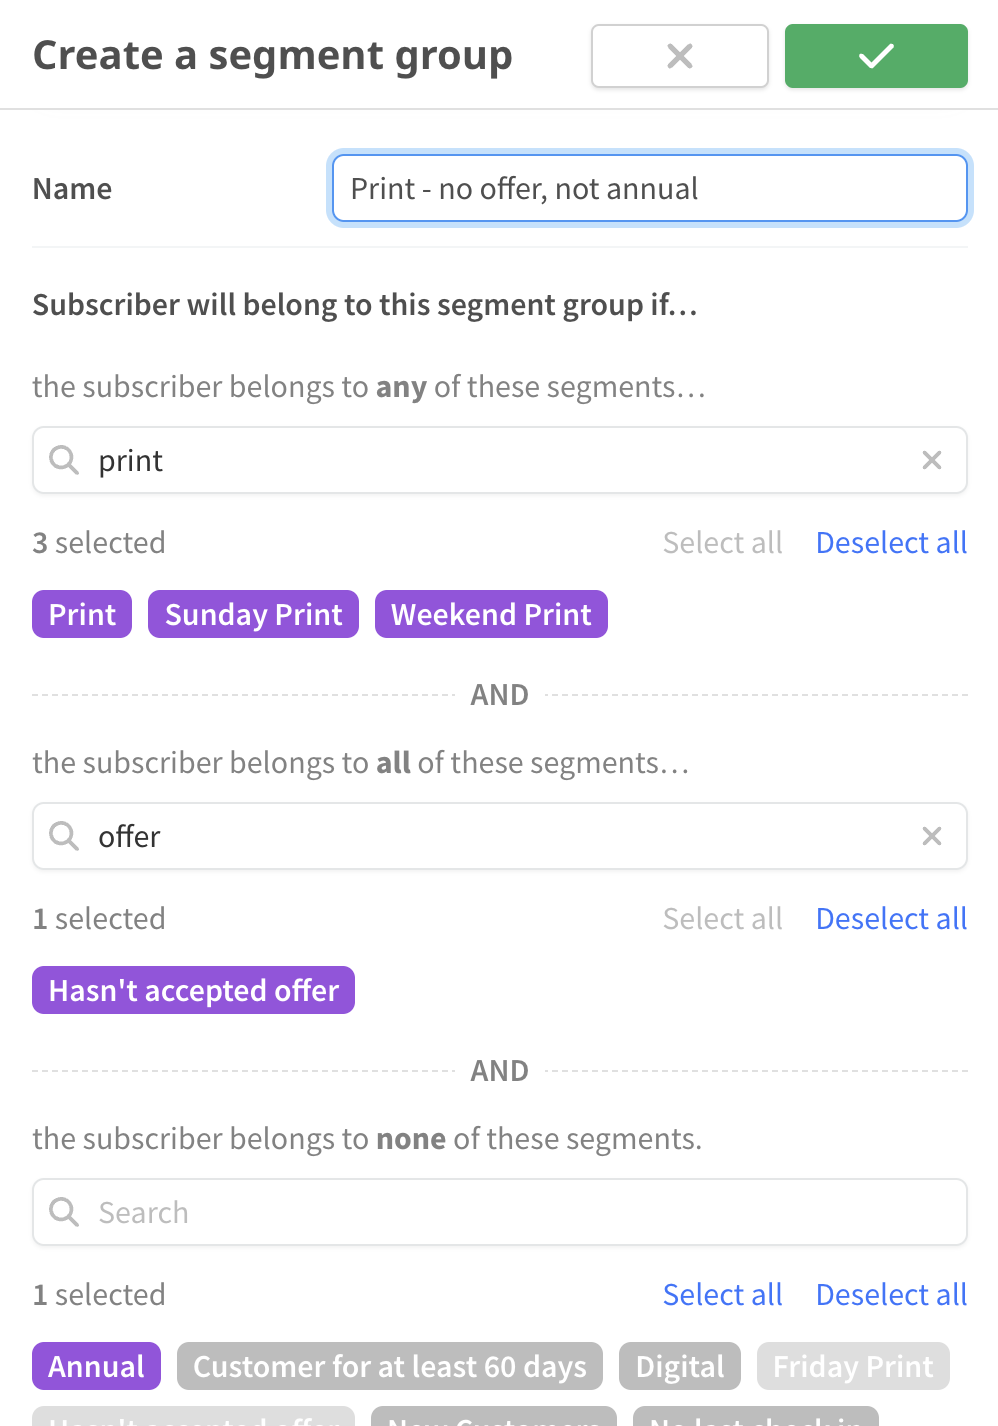Clear the "offer" search query
998x1426 pixels.
pyautogui.click(x=932, y=836)
